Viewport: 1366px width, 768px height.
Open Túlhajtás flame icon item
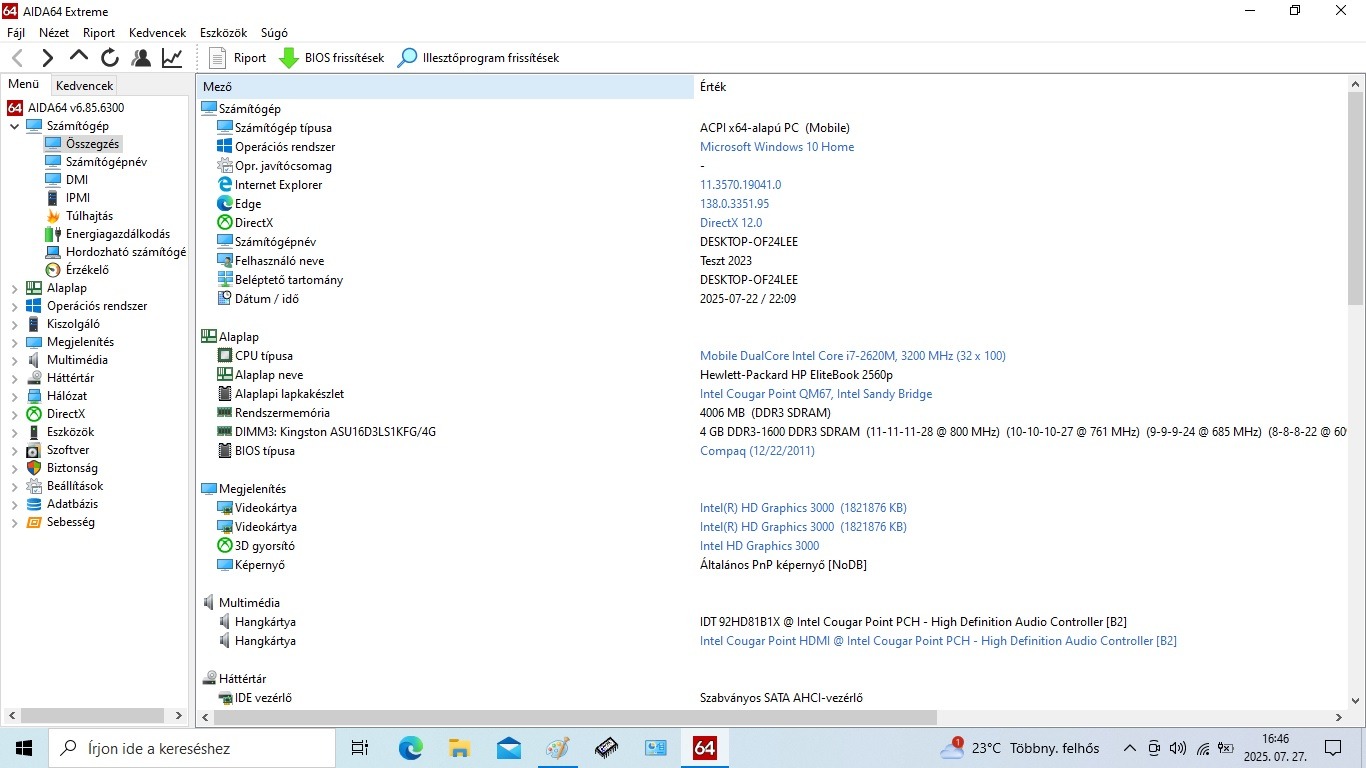pyautogui.click(x=53, y=216)
